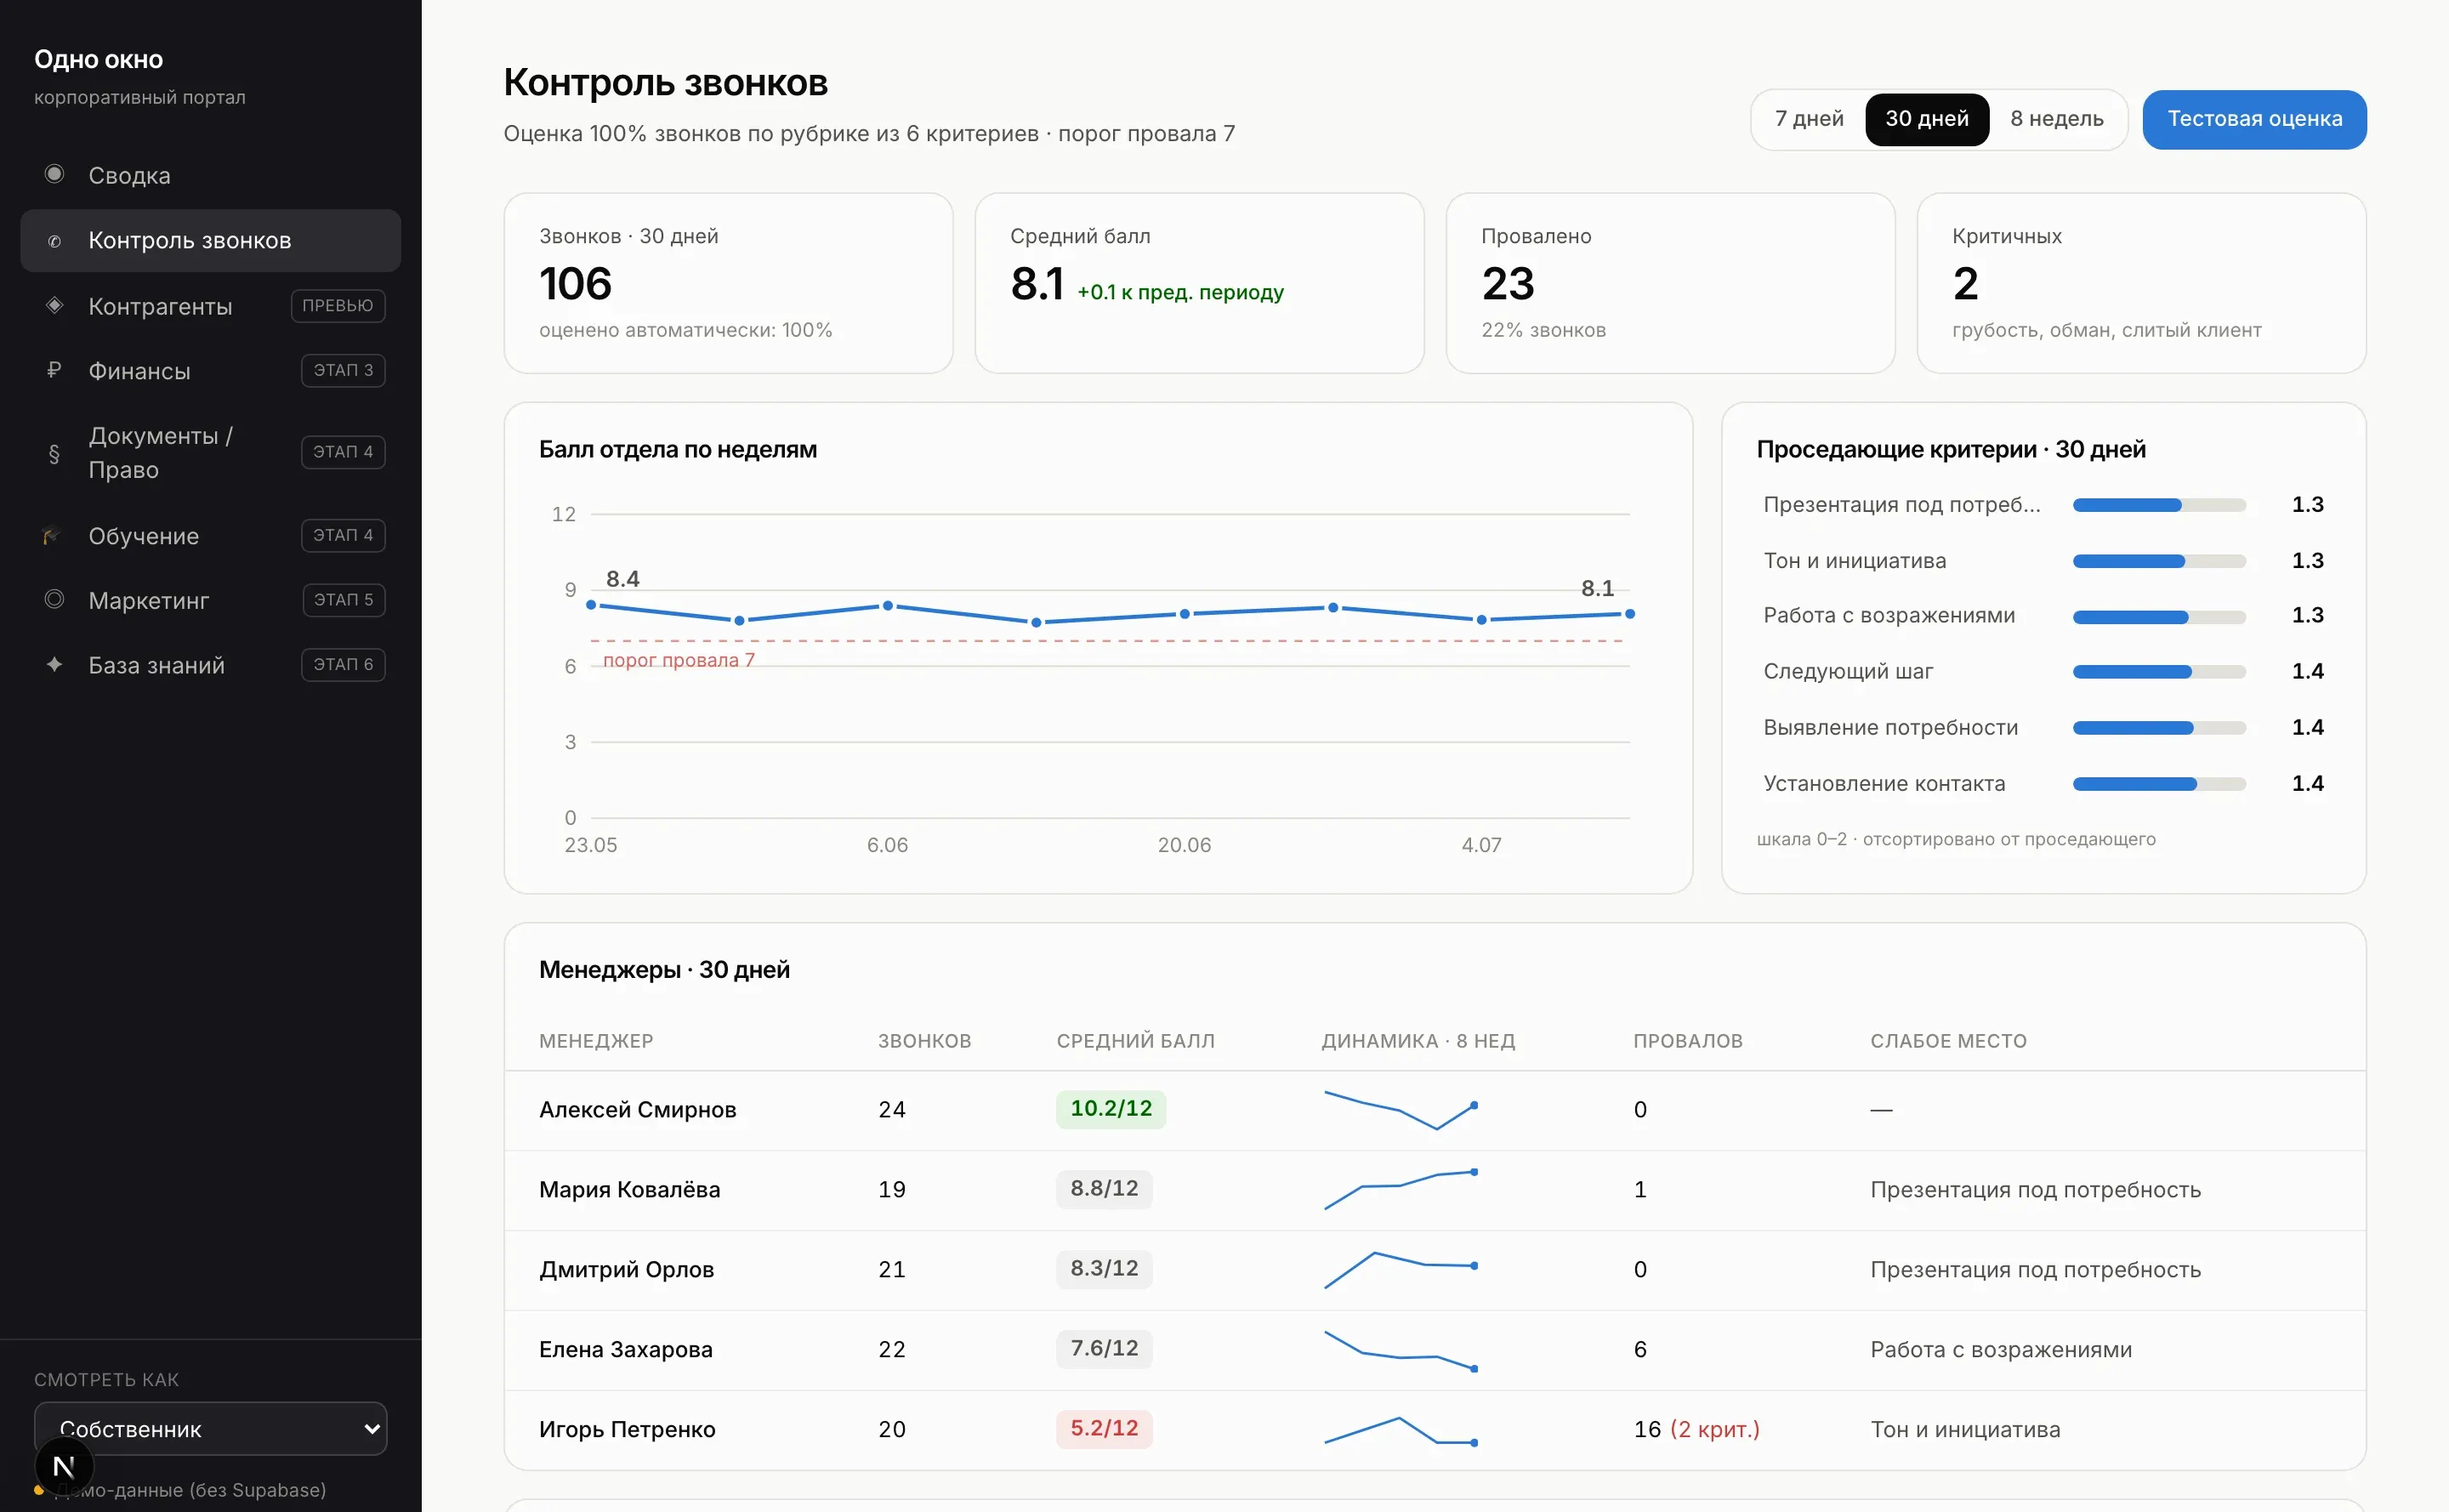Click the Контрагенты diamond icon
Image resolution: width=2449 pixels, height=1512 pixels.
(x=55, y=305)
